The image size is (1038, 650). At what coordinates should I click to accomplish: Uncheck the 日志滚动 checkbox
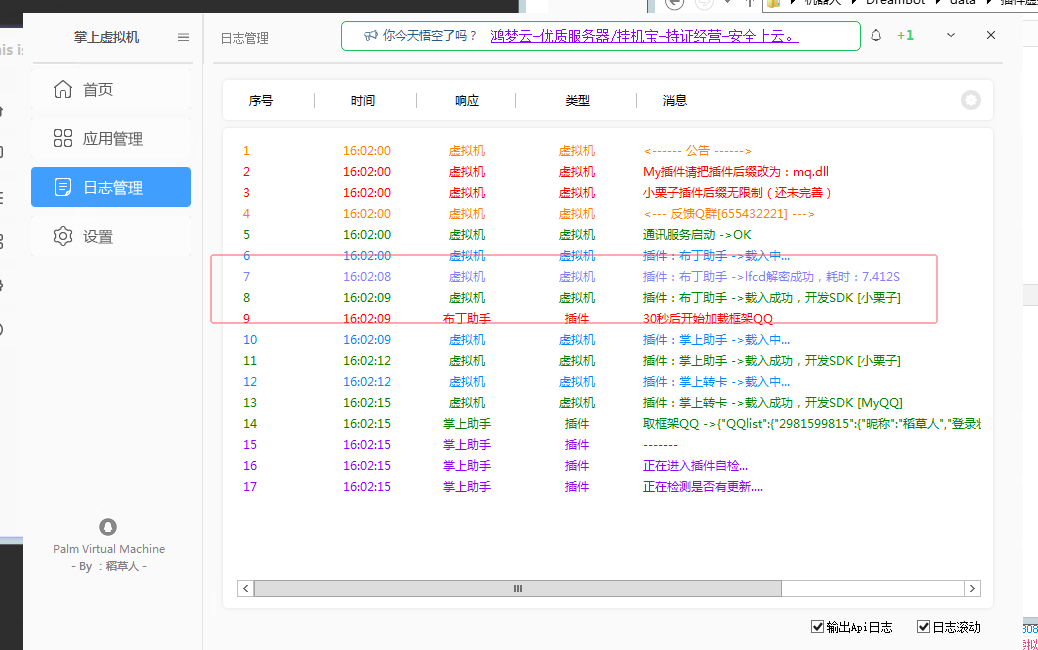(x=923, y=626)
